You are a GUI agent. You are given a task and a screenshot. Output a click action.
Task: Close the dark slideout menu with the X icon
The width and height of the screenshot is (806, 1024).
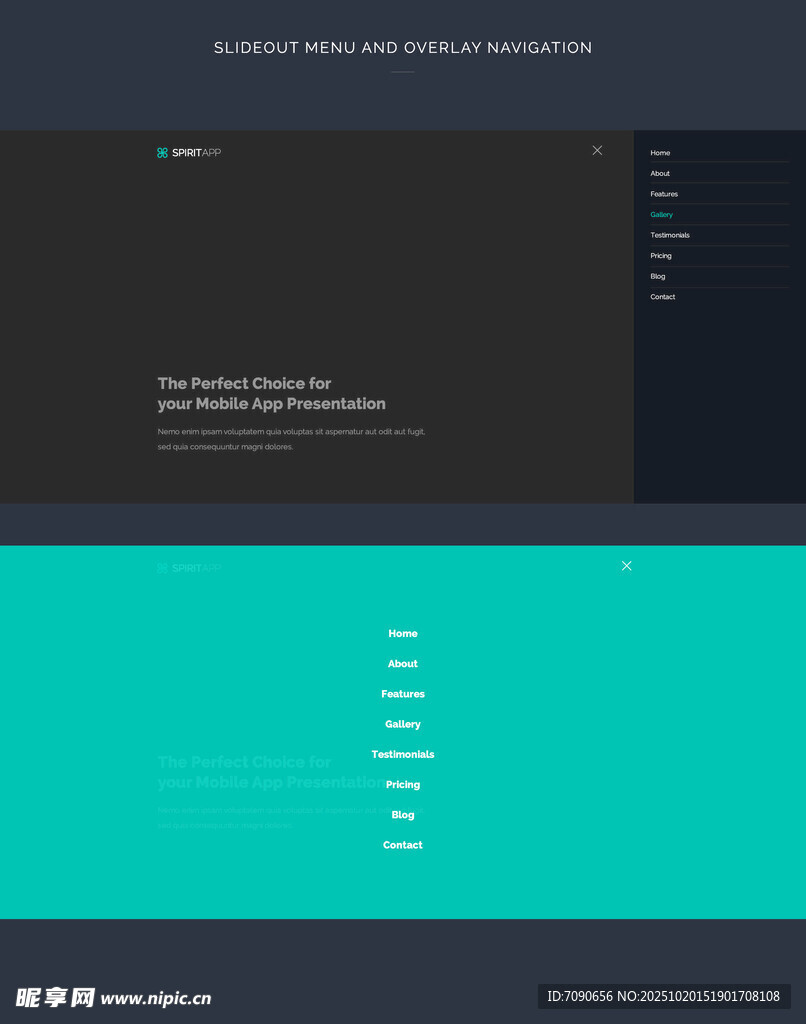tap(597, 150)
